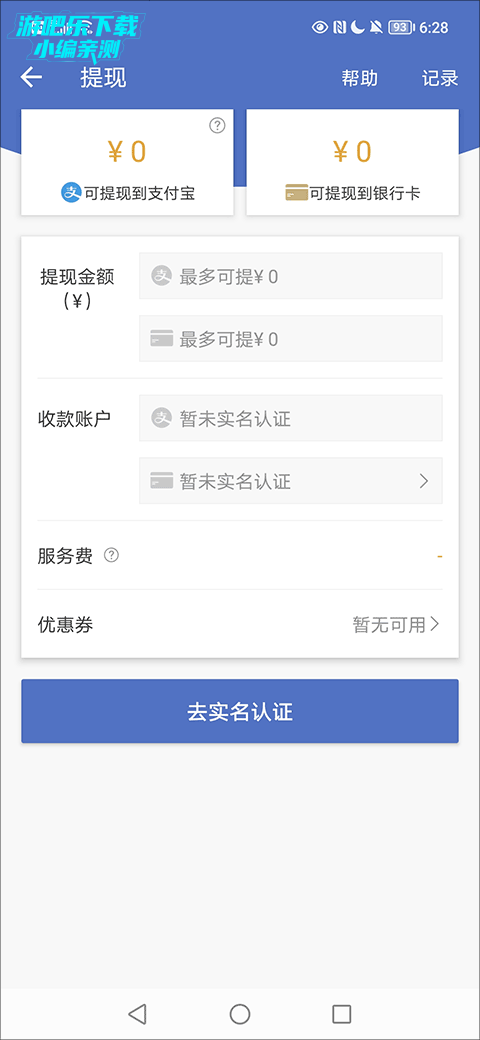
Task: Tap the grey Alipay icon in the amount field
Action: pyautogui.click(x=161, y=276)
